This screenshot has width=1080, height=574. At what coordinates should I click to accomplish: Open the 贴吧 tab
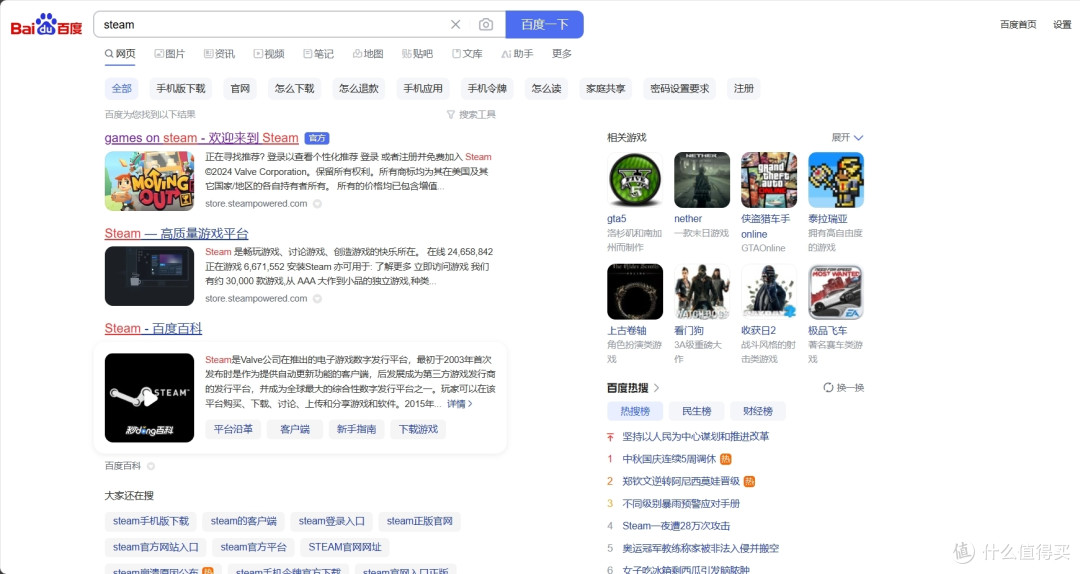coord(417,54)
